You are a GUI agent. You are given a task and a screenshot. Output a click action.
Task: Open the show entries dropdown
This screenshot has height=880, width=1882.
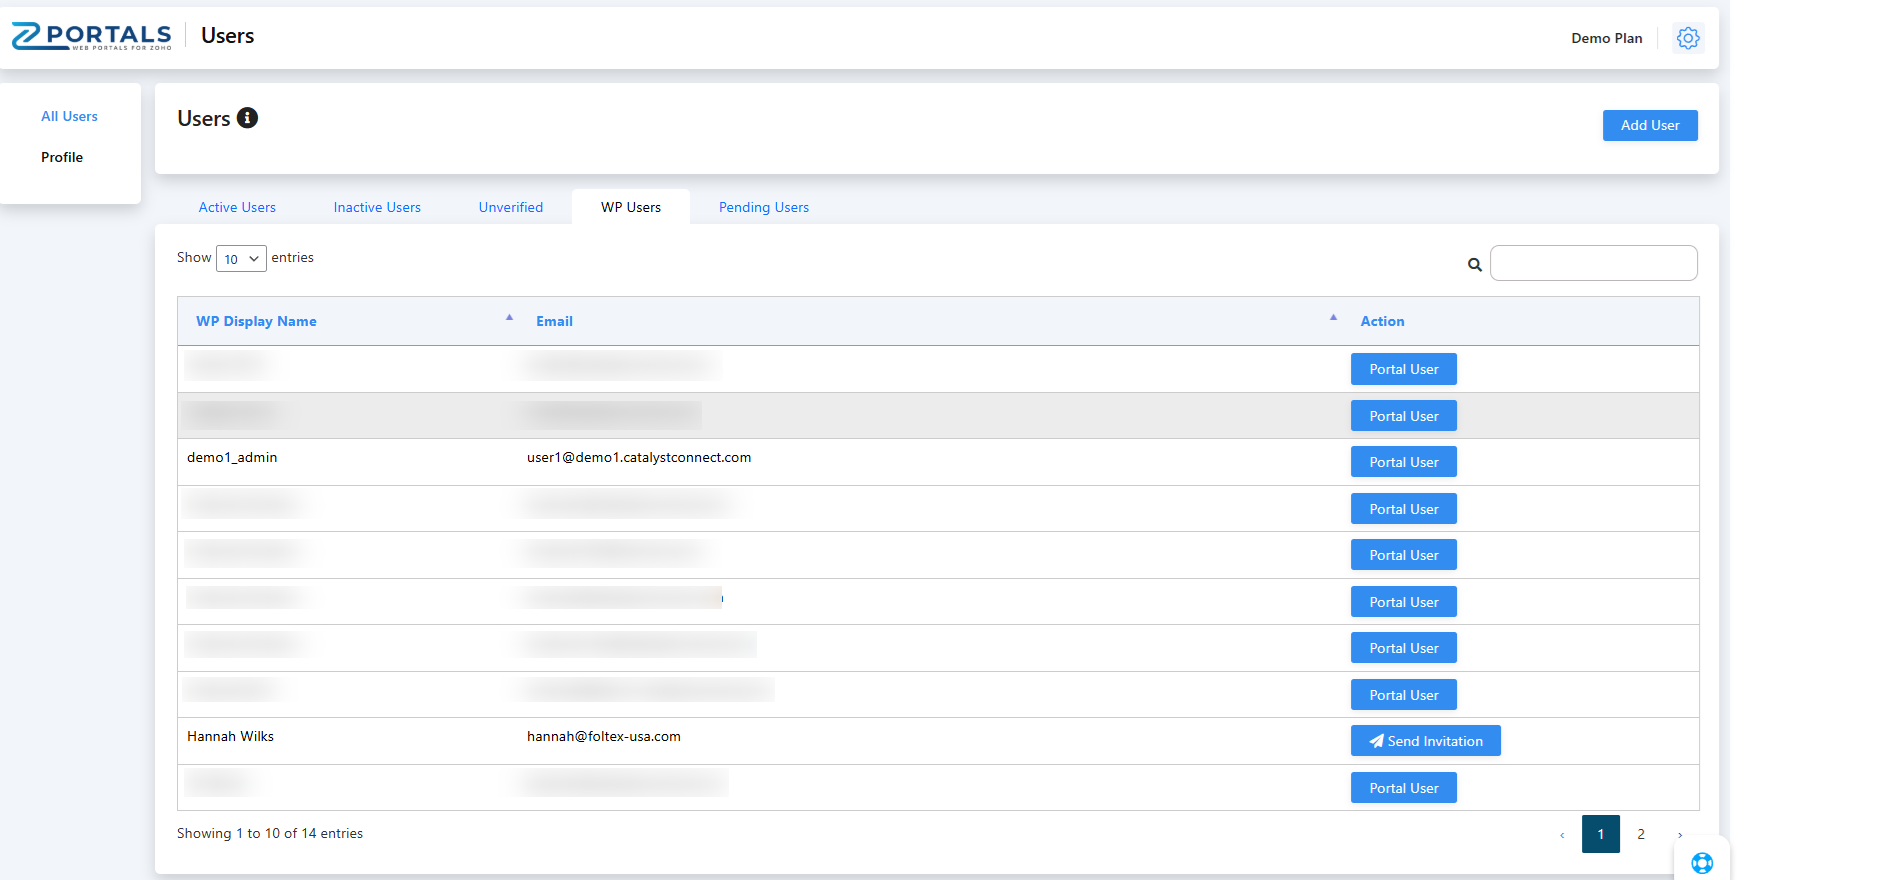point(241,259)
